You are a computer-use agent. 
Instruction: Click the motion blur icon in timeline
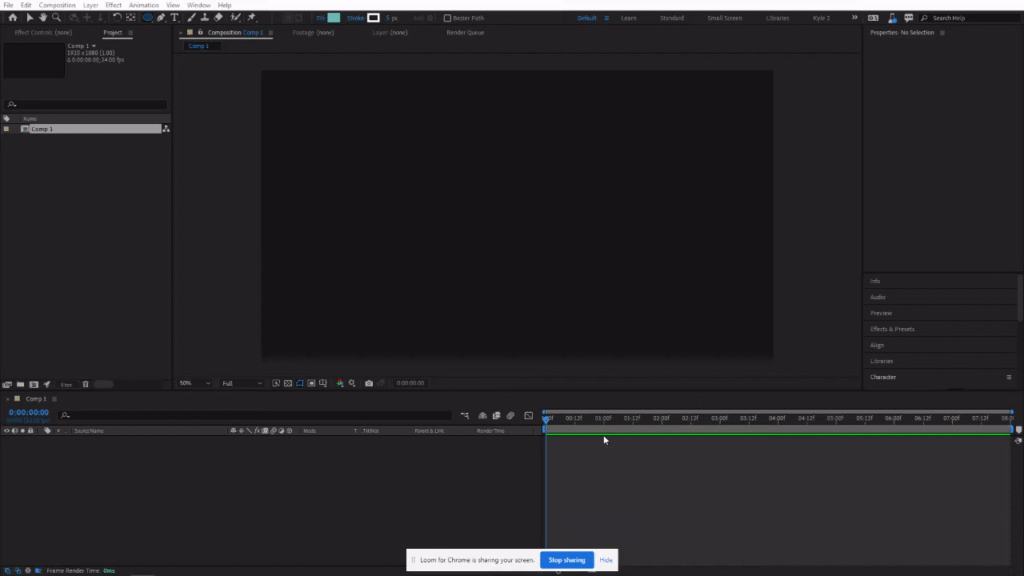point(511,415)
